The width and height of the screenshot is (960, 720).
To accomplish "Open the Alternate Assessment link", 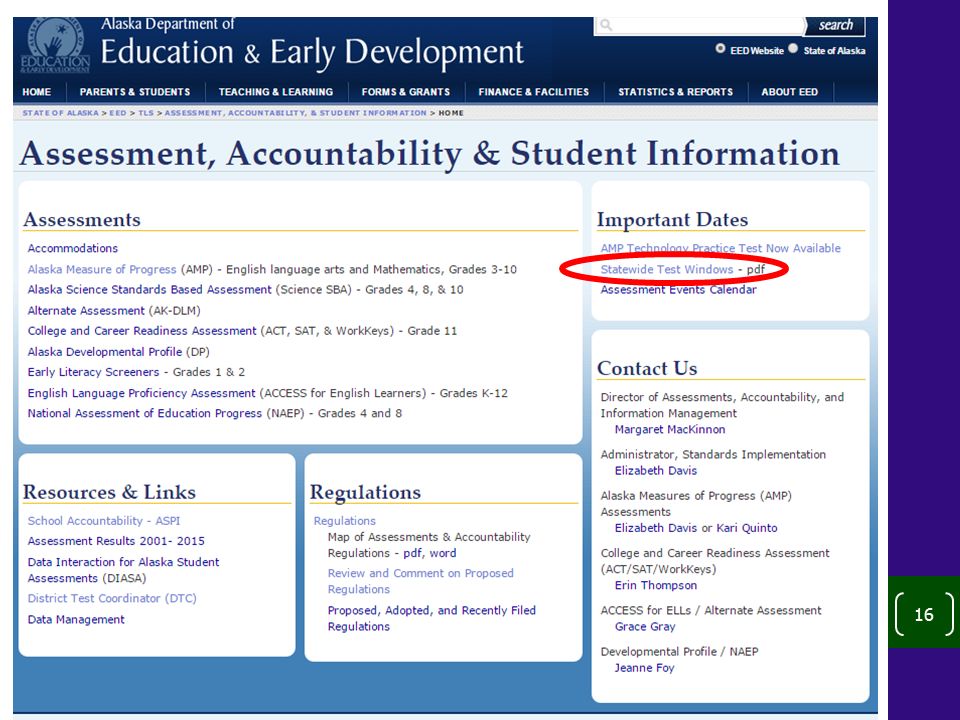I will [x=86, y=310].
